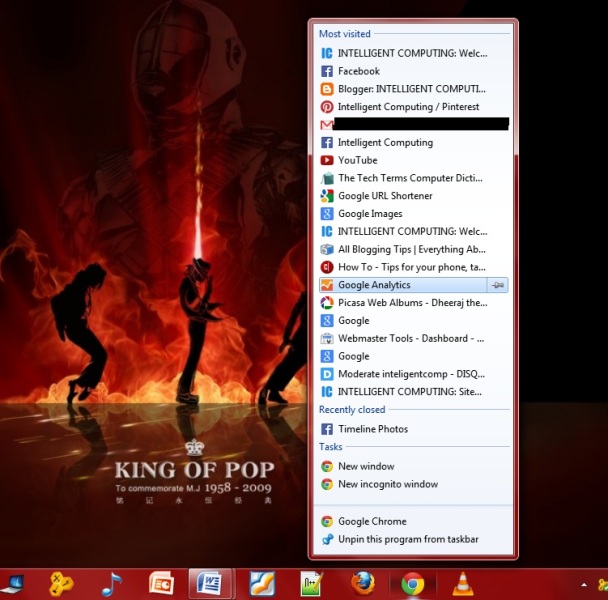Viewport: 608px width, 600px height.
Task: Open the Facebook entry in Most visited
Action: click(414, 71)
